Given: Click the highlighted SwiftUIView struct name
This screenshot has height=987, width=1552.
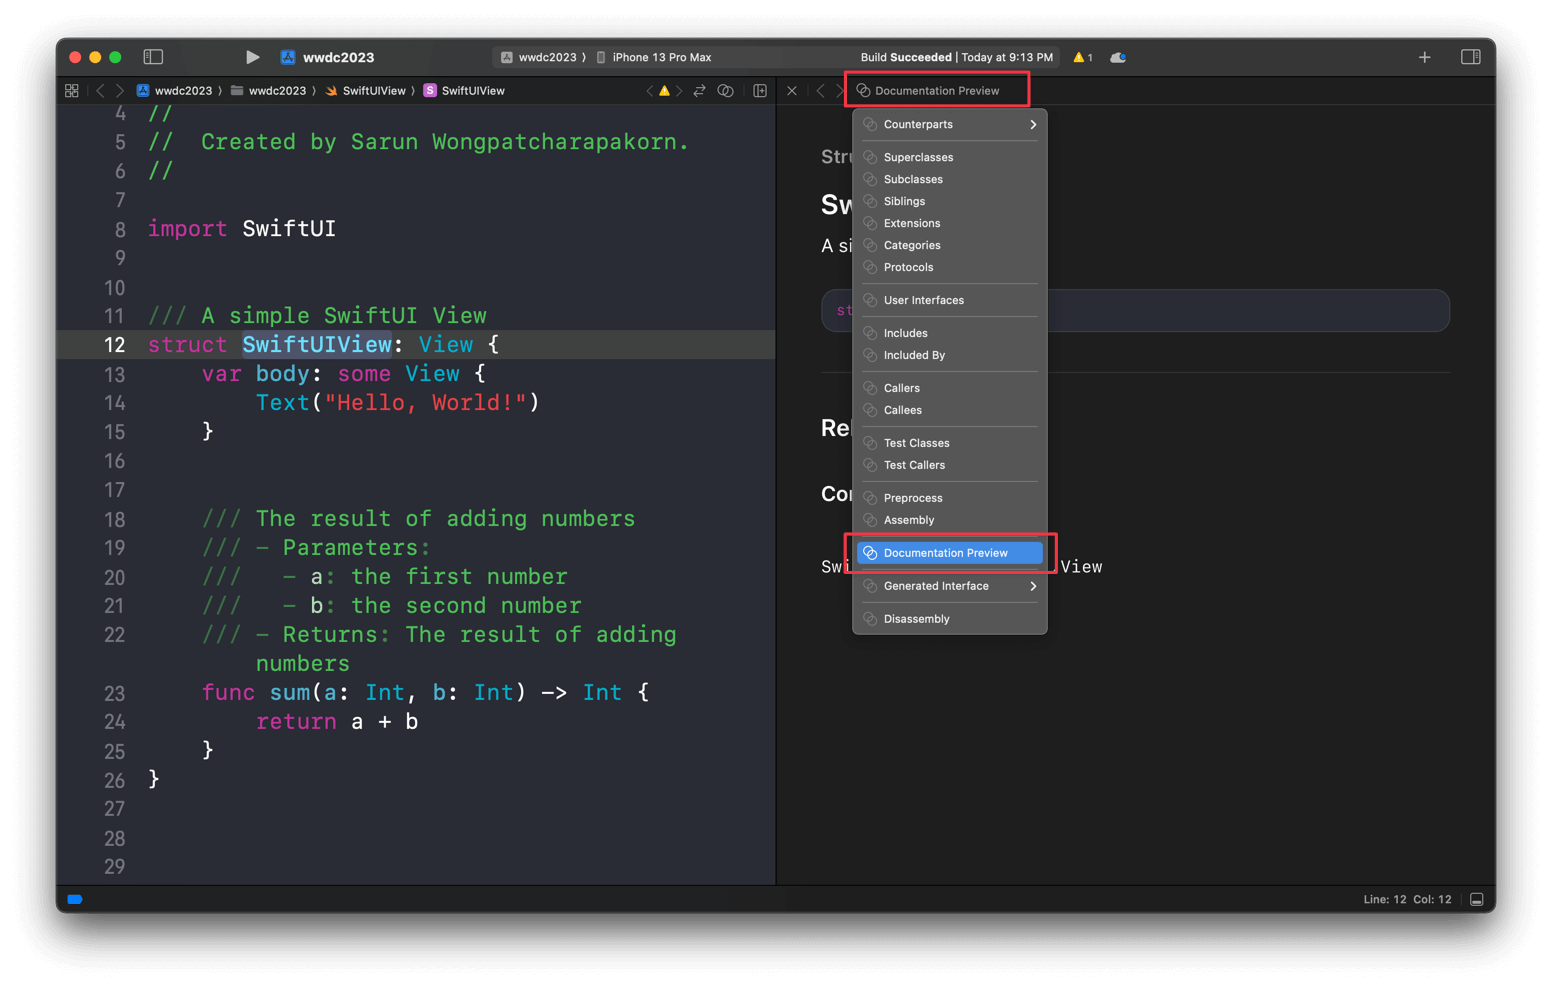Looking at the screenshot, I should click(317, 344).
